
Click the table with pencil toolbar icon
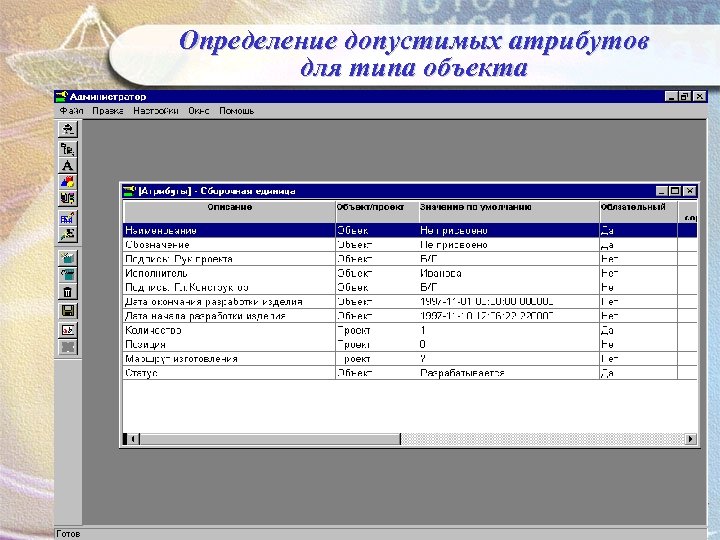(68, 218)
